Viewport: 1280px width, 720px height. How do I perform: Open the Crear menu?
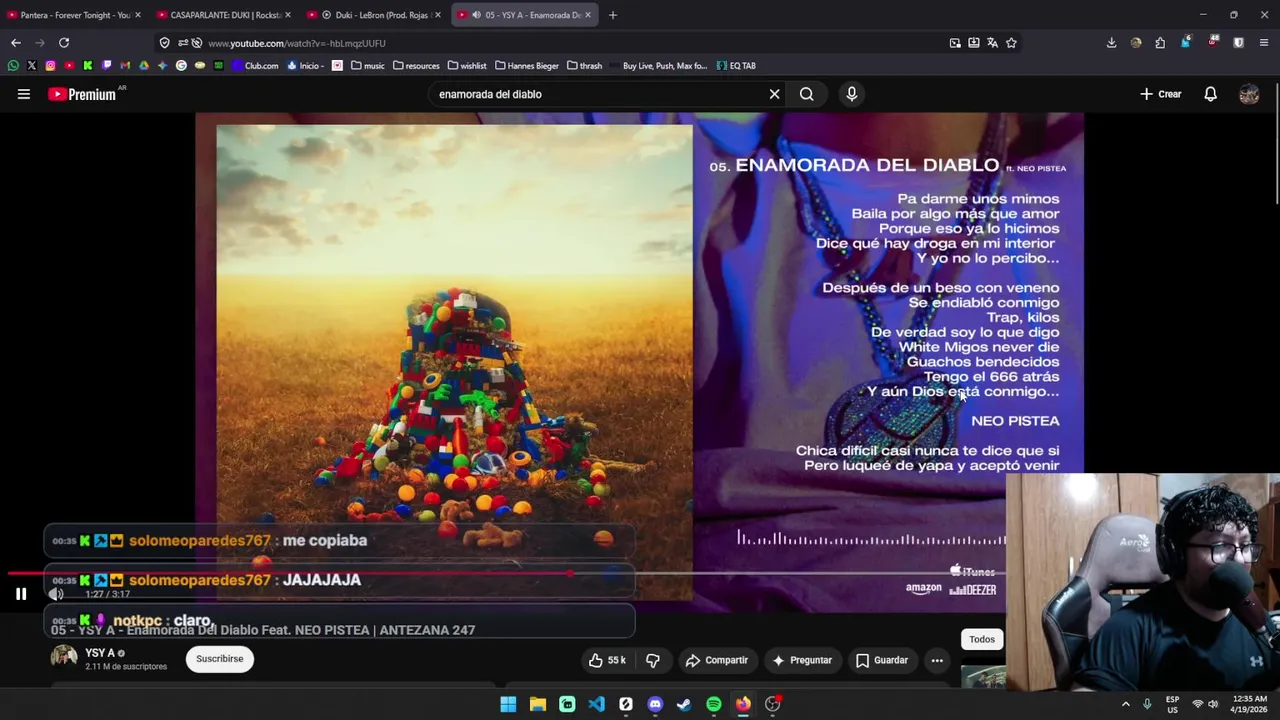pyautogui.click(x=1161, y=94)
